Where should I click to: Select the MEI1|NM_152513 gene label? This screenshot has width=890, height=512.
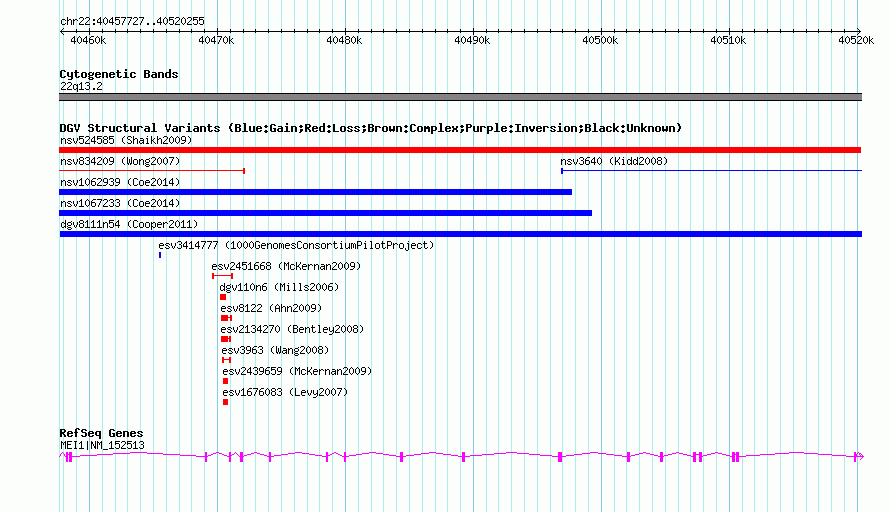tap(102, 446)
